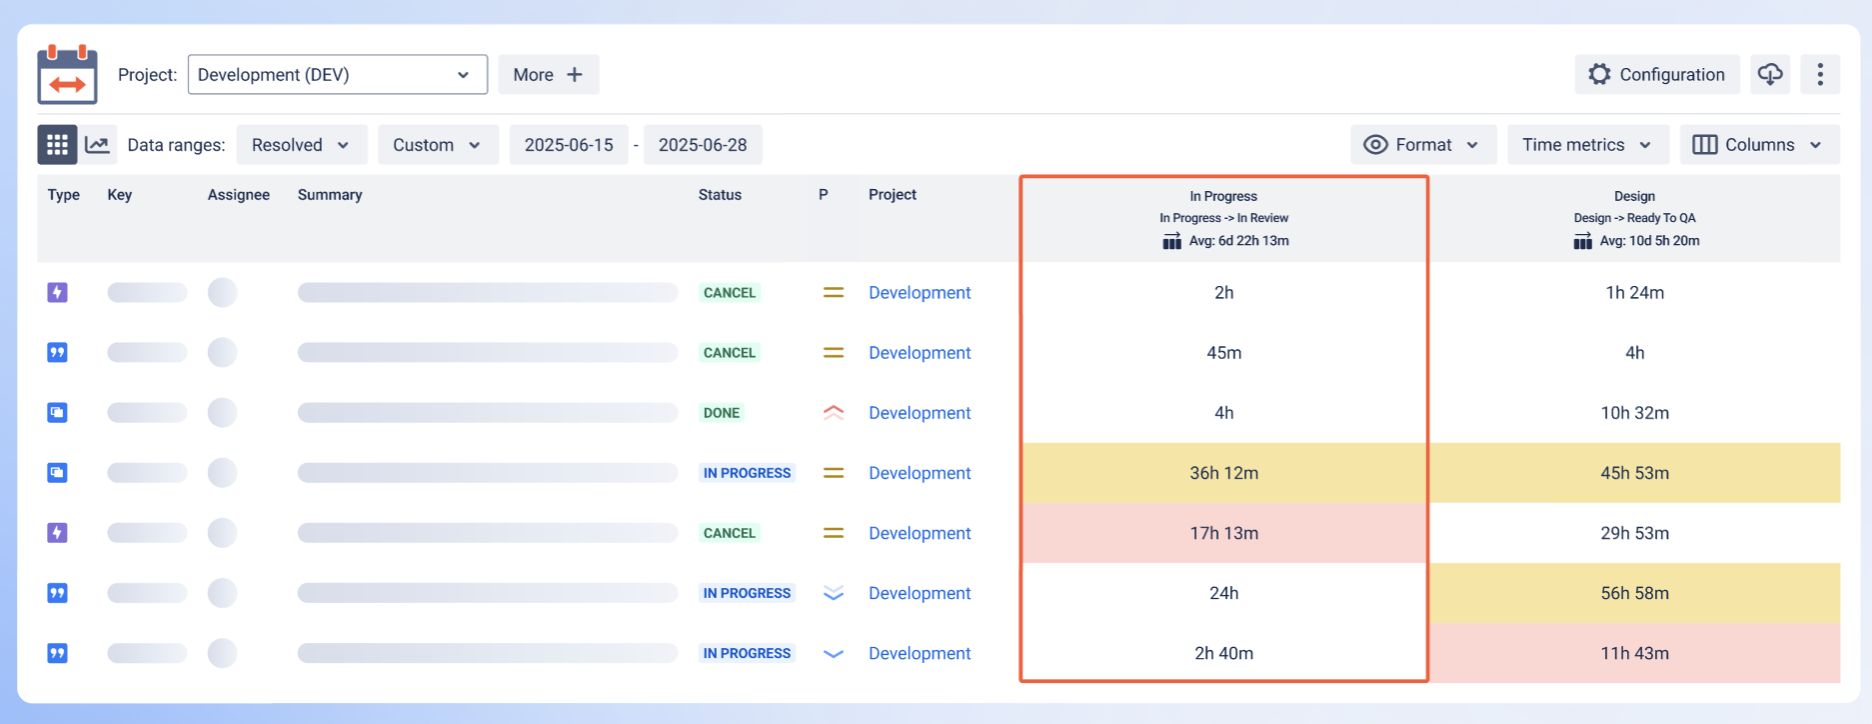Viewport: 1872px width, 724px height.
Task: Click the low priority icon in the 11h 43m row
Action: point(833,653)
